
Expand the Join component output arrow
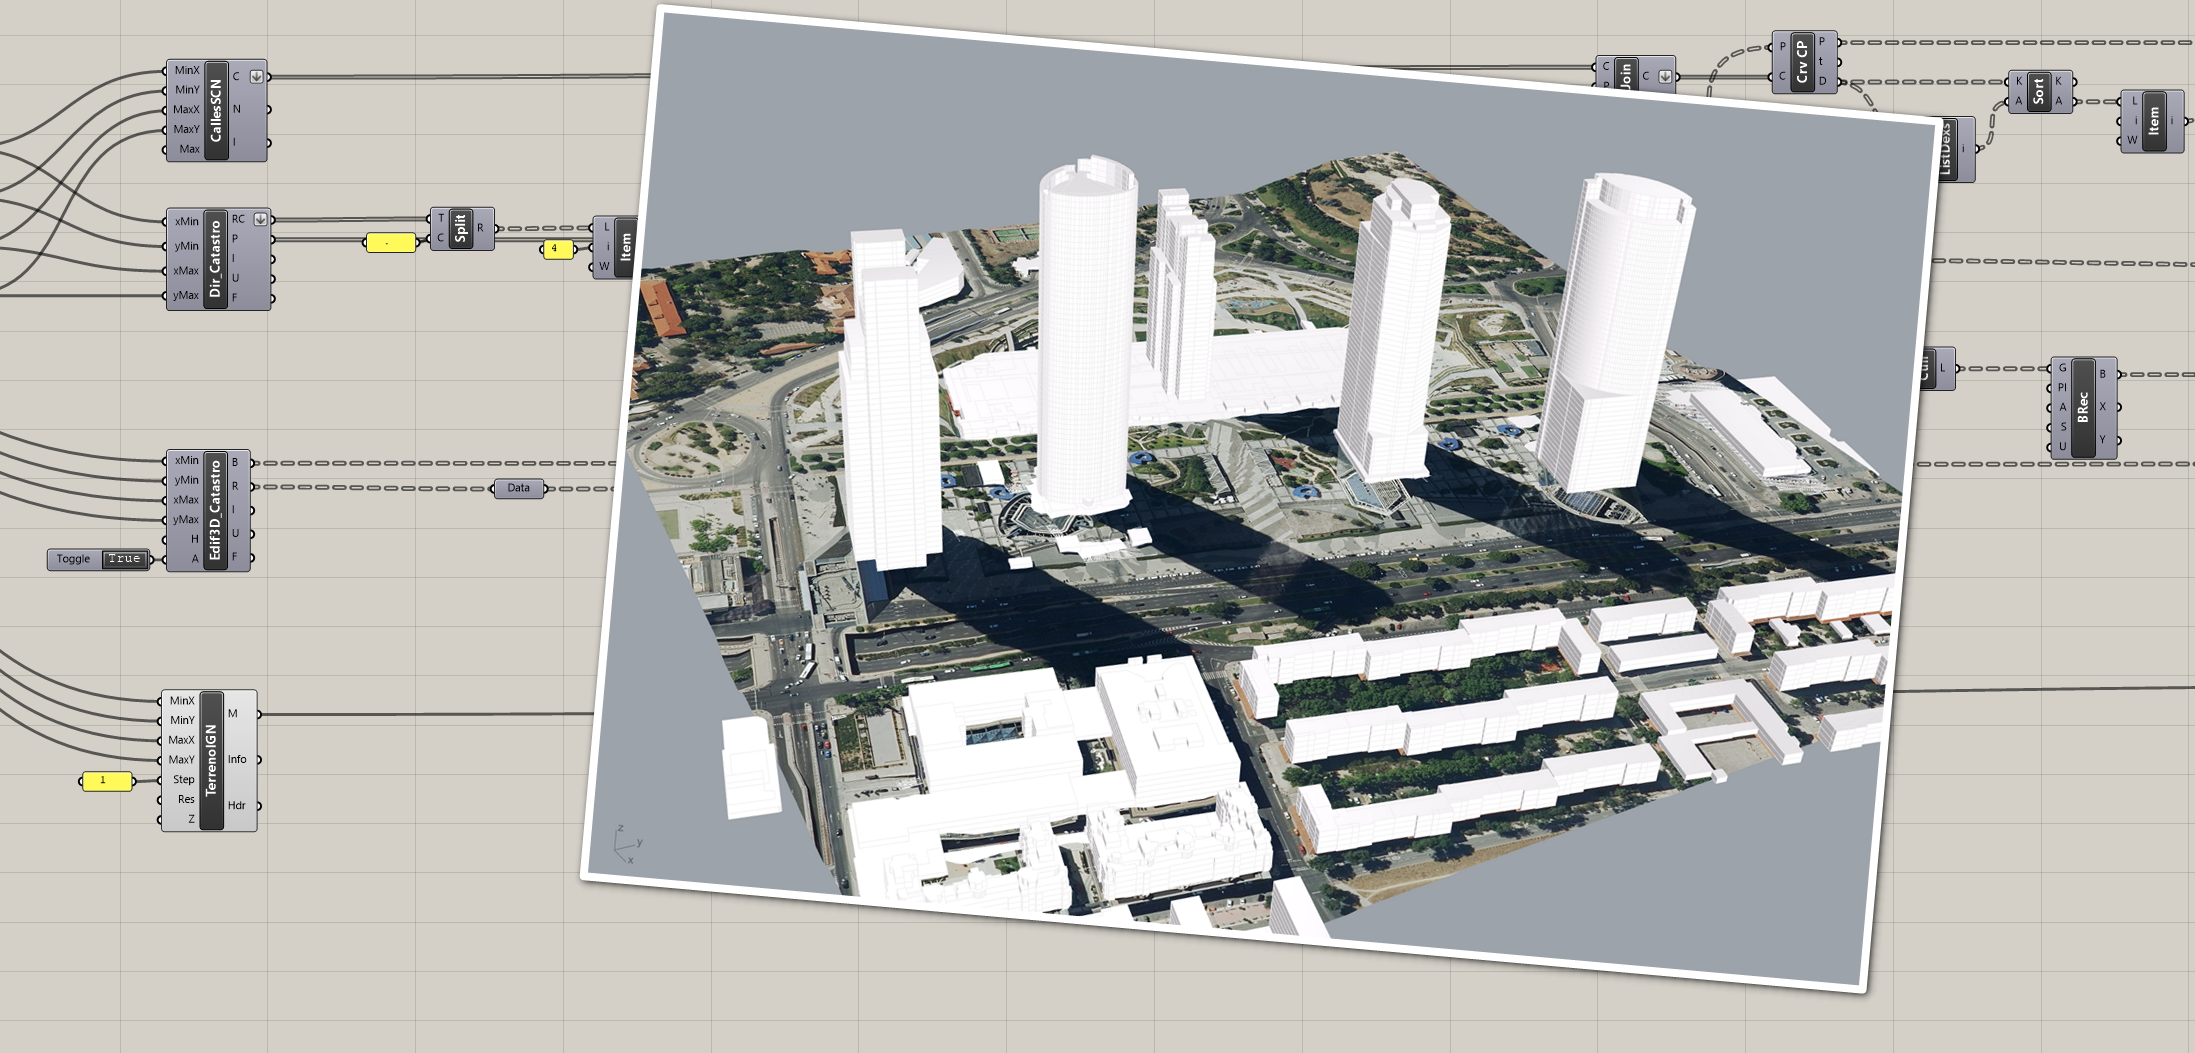click(1665, 76)
